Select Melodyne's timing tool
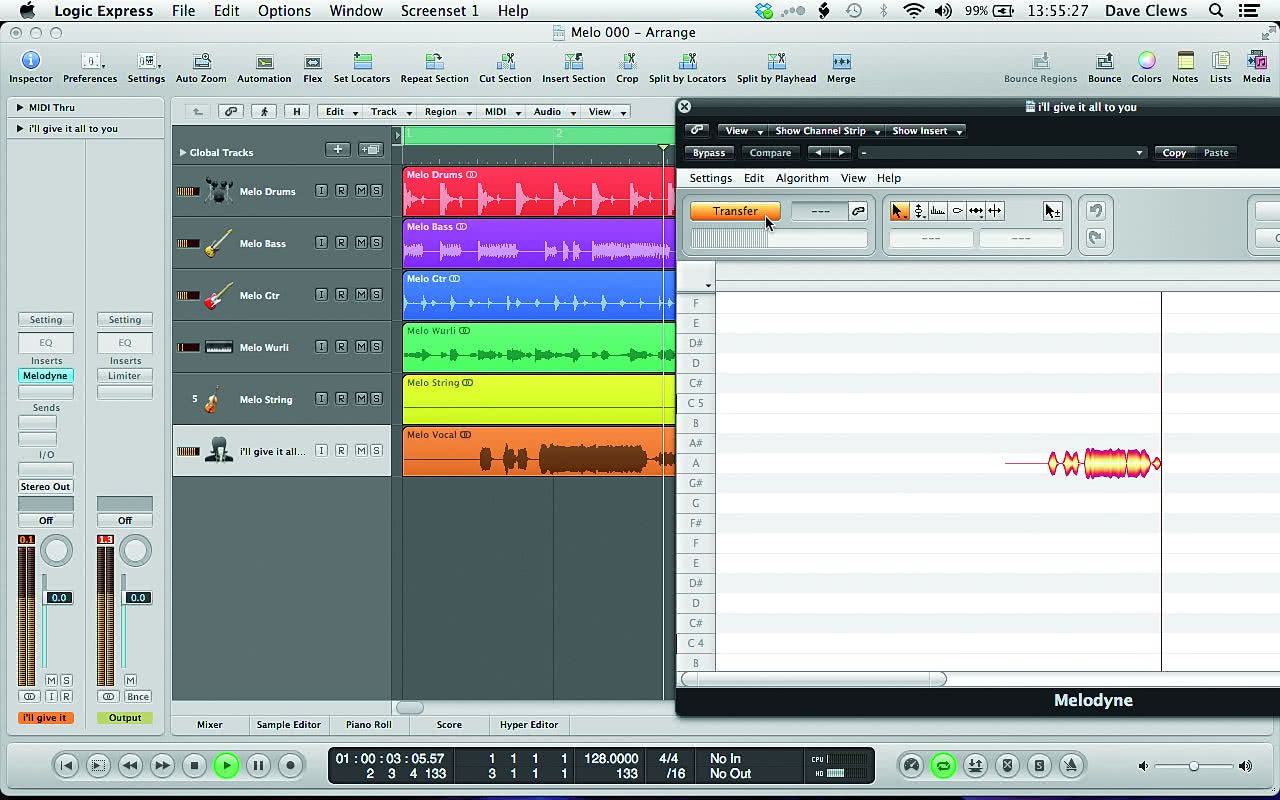This screenshot has height=800, width=1280. coord(976,211)
